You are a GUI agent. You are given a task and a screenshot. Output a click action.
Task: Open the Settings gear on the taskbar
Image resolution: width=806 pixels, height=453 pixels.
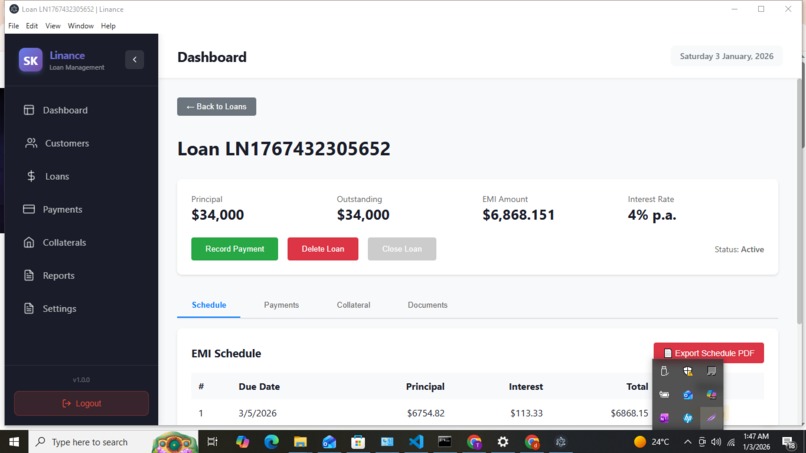tap(503, 442)
